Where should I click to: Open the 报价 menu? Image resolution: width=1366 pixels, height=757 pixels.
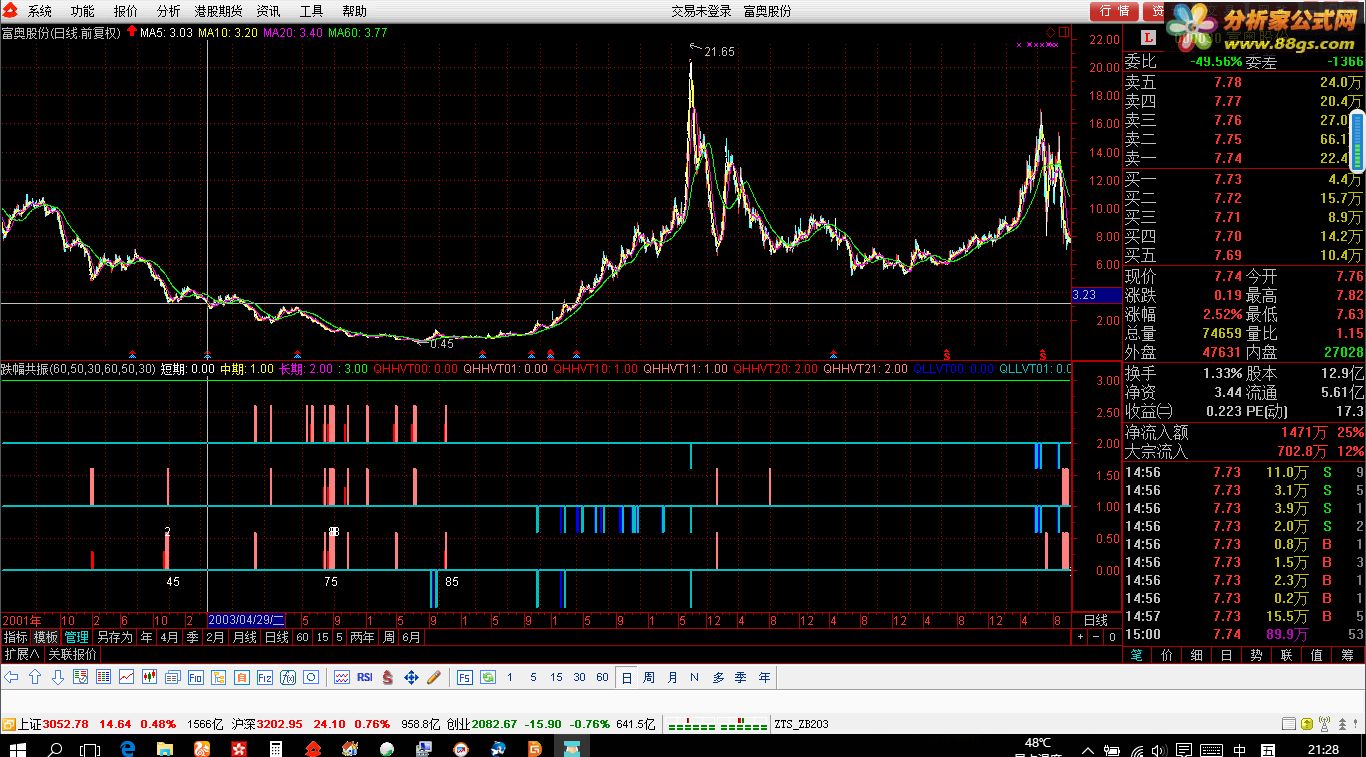125,11
